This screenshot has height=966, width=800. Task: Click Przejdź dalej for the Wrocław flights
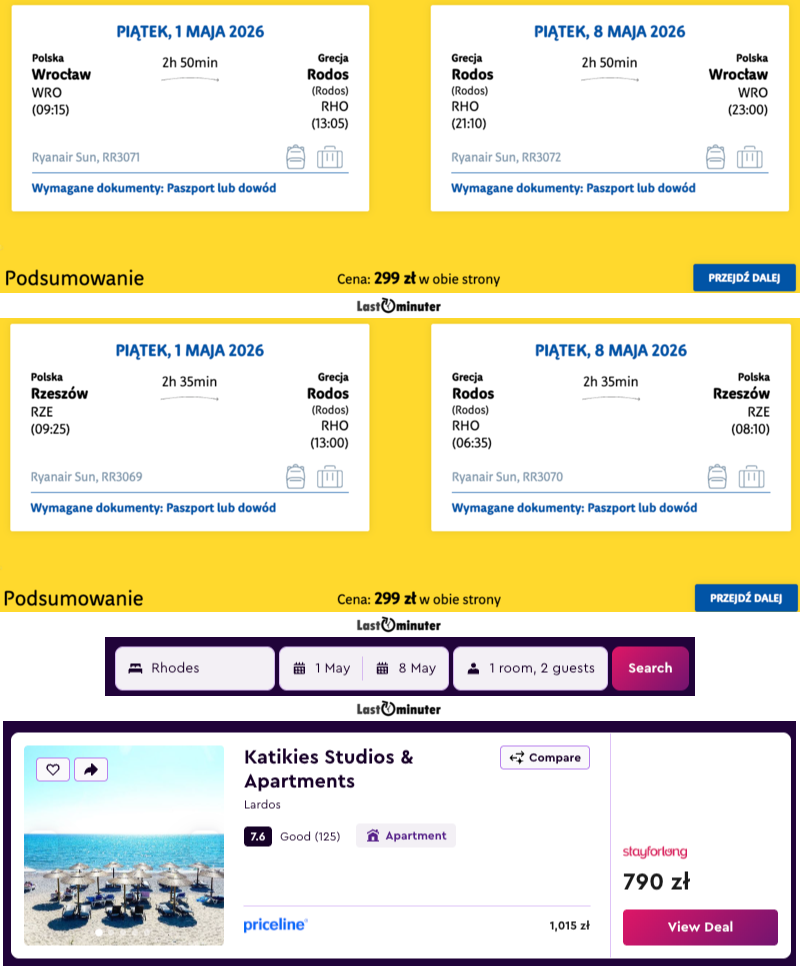click(745, 277)
